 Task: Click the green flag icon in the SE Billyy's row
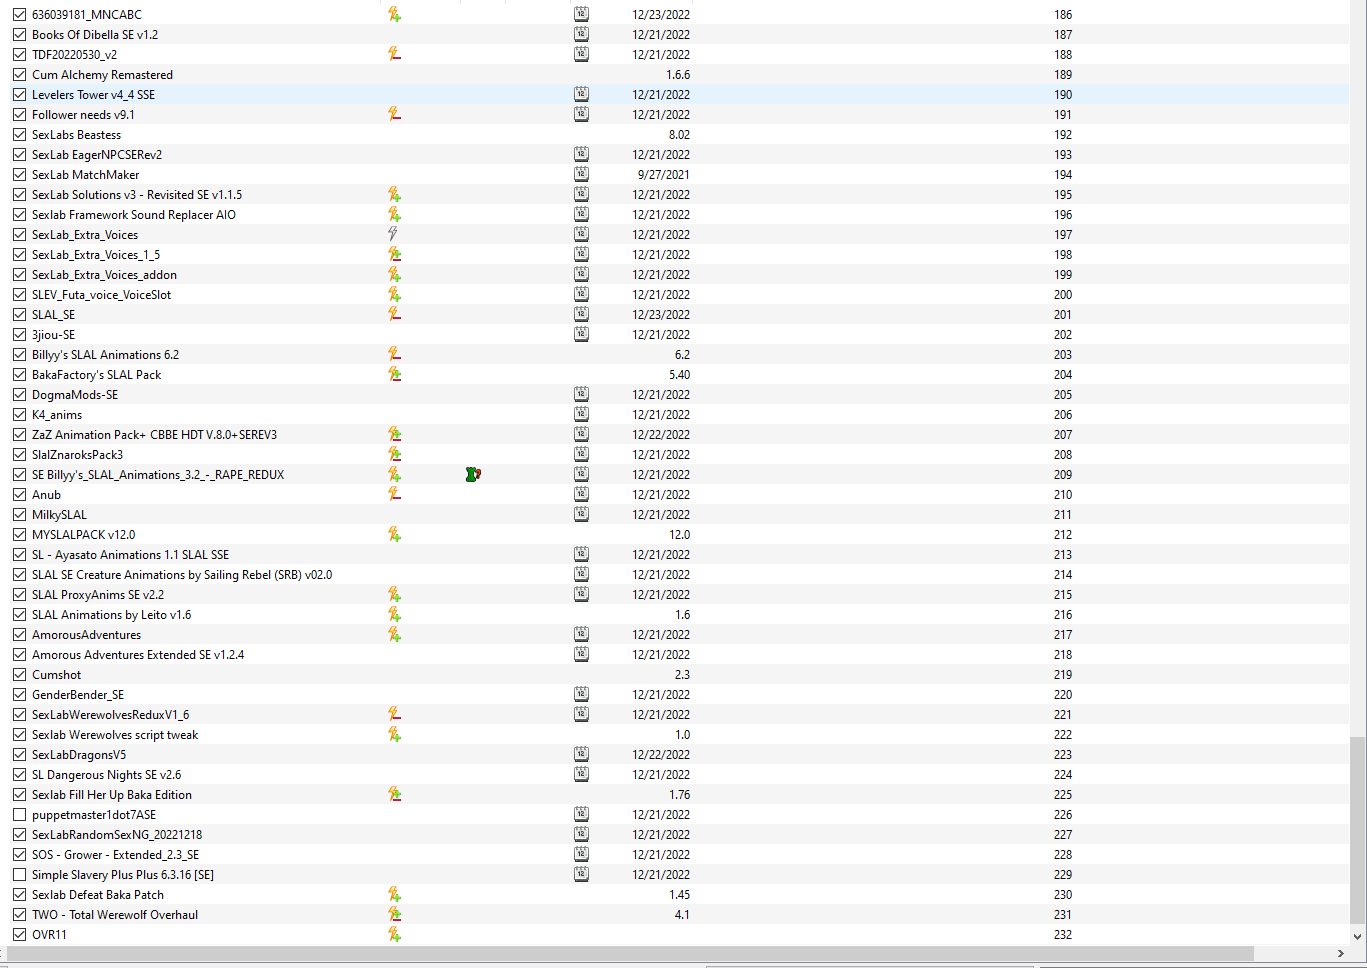(x=473, y=475)
